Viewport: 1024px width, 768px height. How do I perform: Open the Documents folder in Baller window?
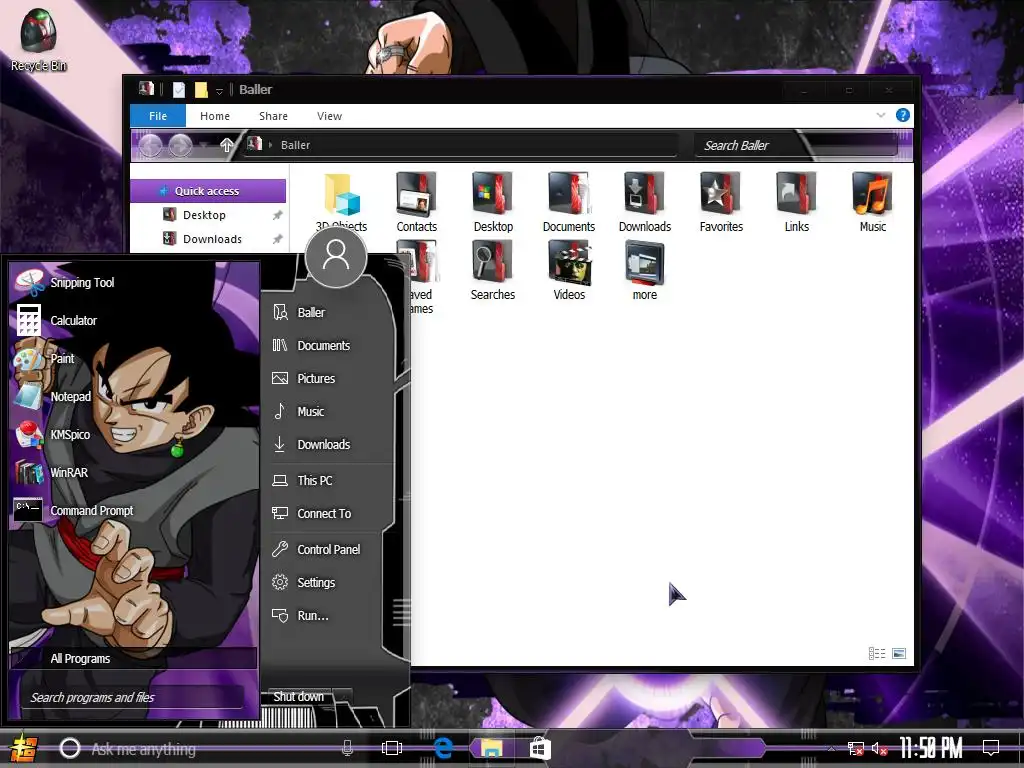coord(569,202)
